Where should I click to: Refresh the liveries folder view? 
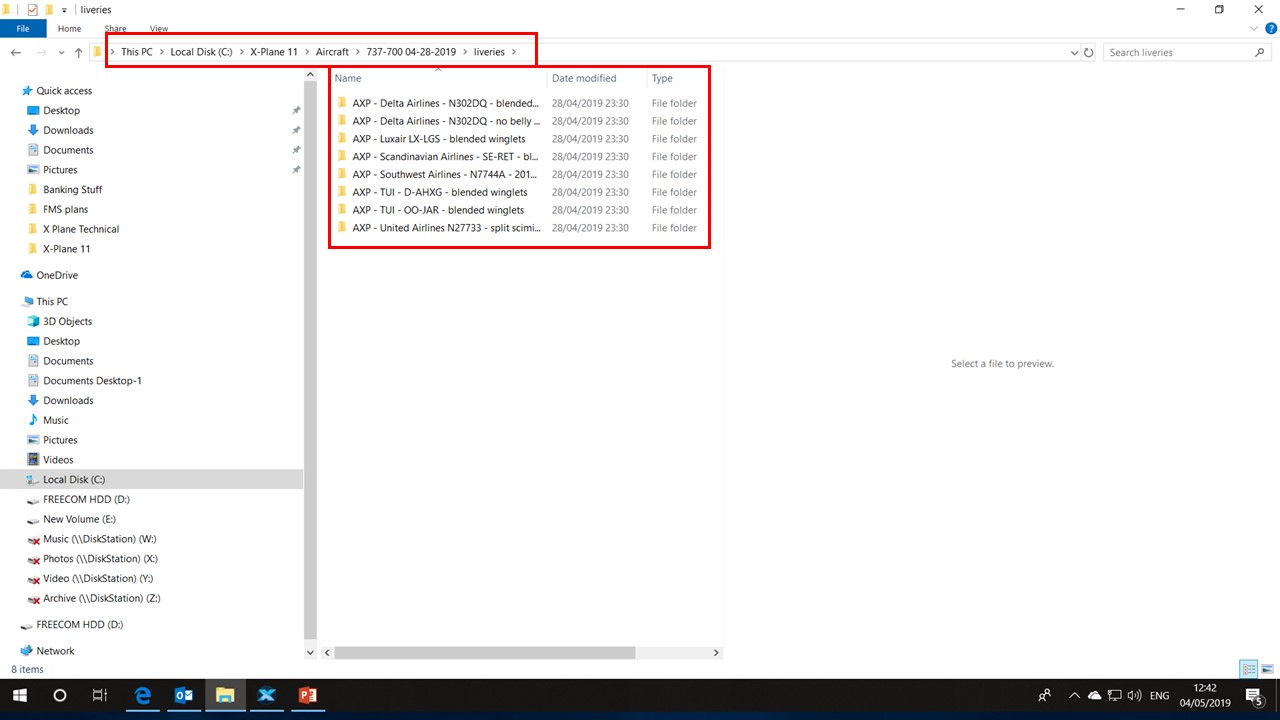pyautogui.click(x=1089, y=52)
